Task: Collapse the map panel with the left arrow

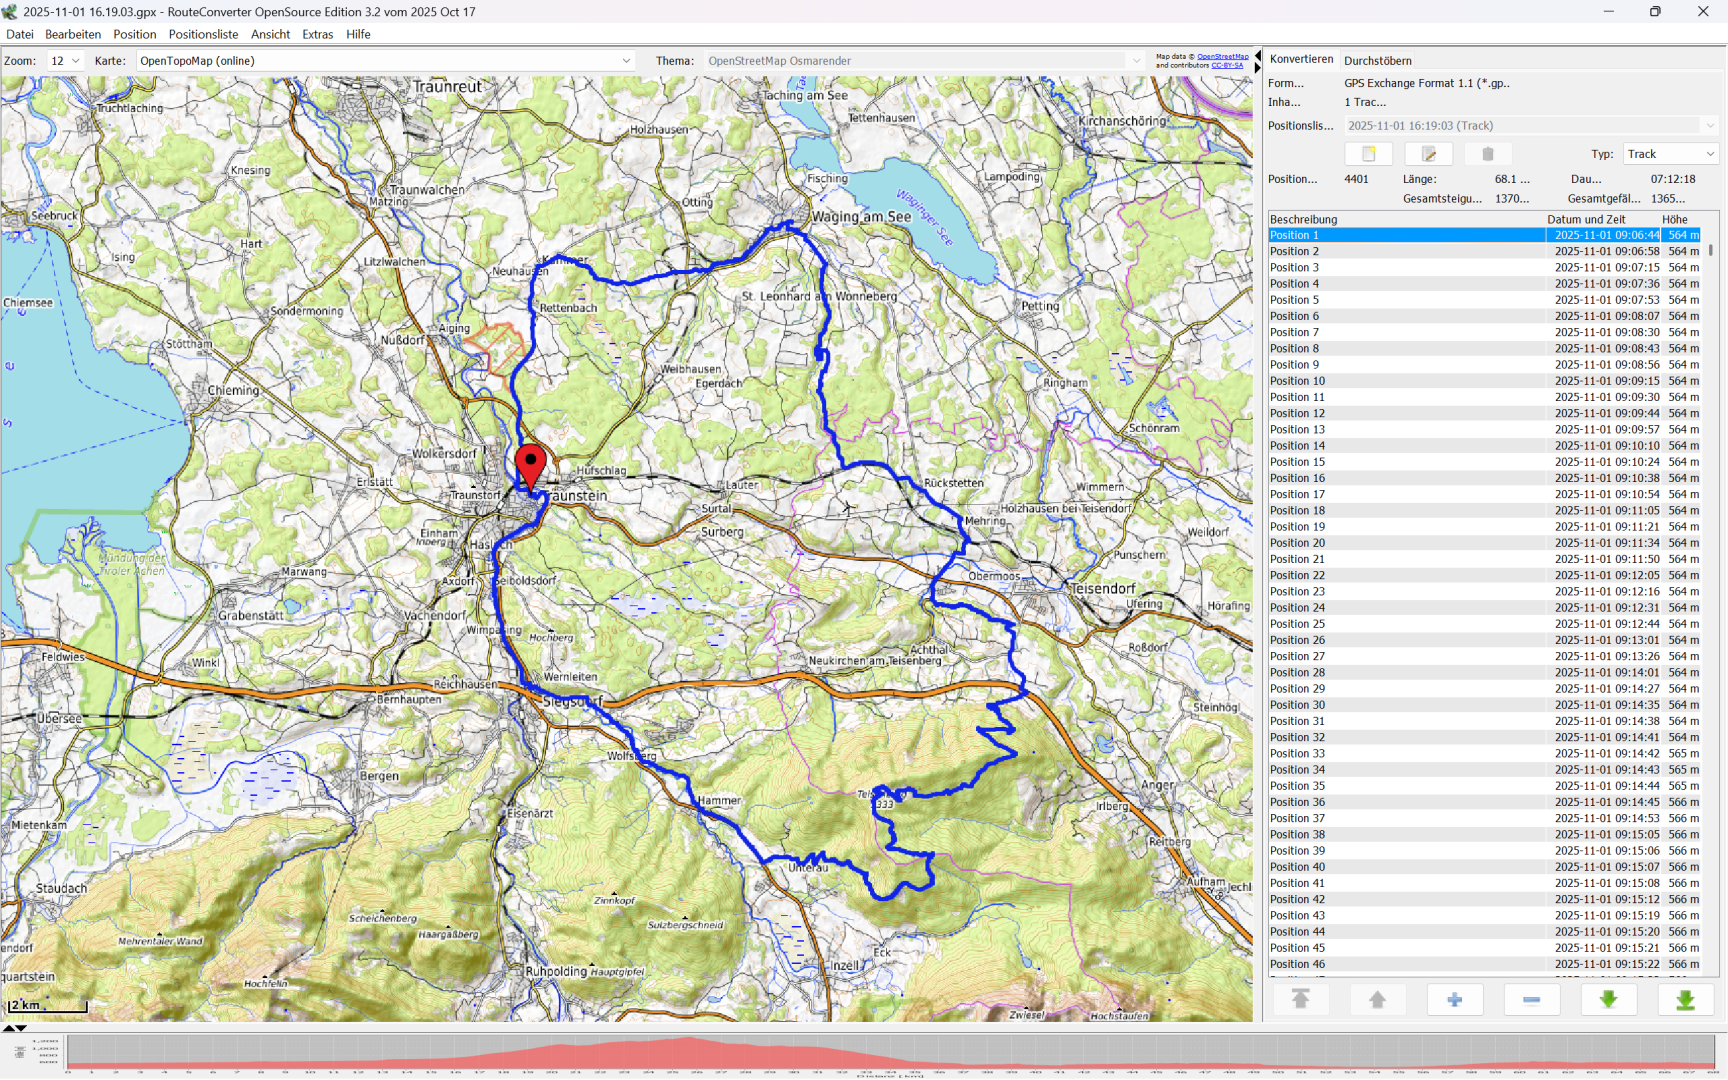Action: pyautogui.click(x=1258, y=56)
